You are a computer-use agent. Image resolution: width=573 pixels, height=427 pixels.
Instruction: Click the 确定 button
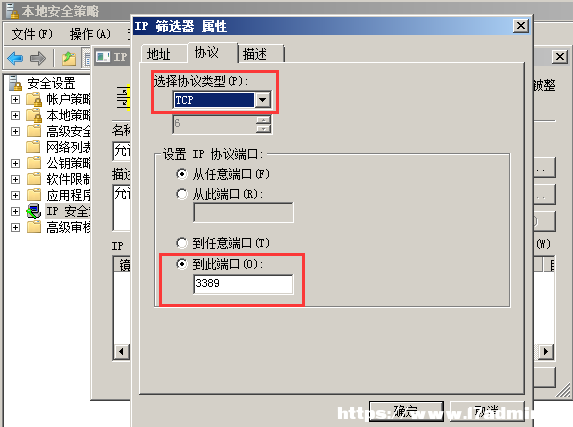click(x=406, y=412)
